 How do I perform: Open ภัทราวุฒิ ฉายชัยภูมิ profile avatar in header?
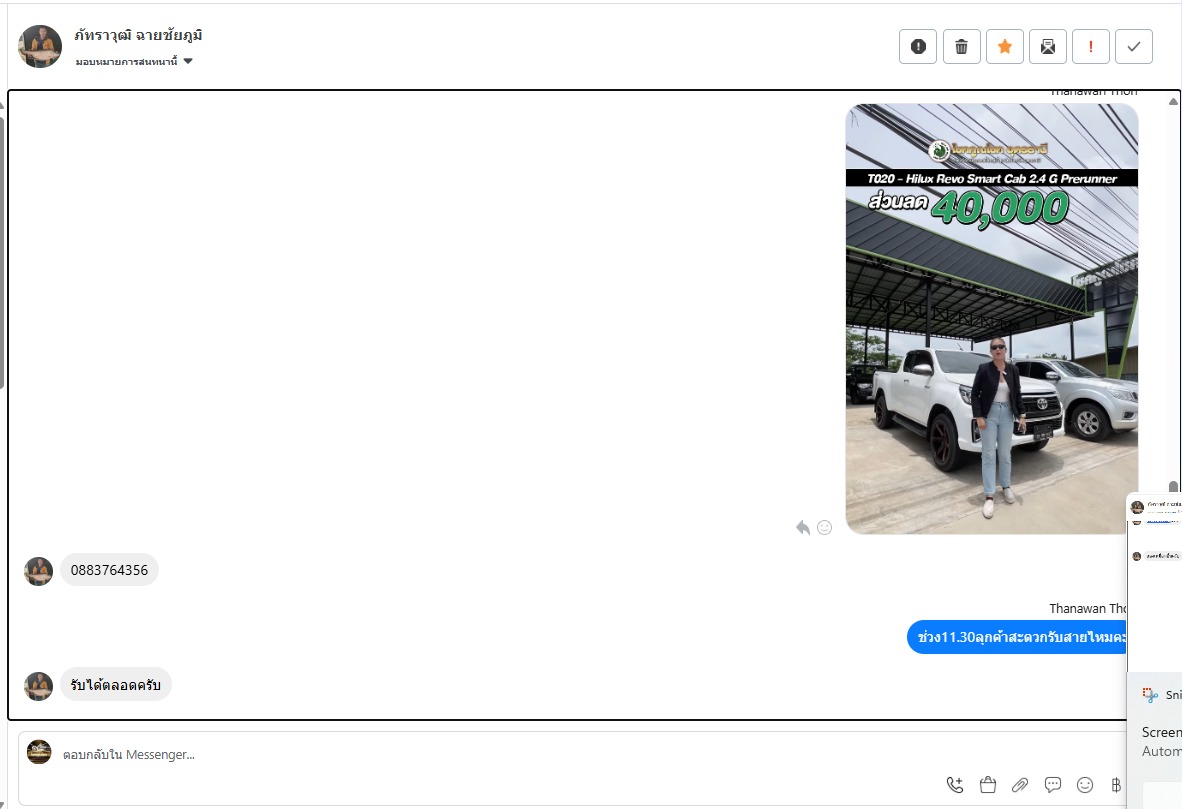click(x=40, y=46)
